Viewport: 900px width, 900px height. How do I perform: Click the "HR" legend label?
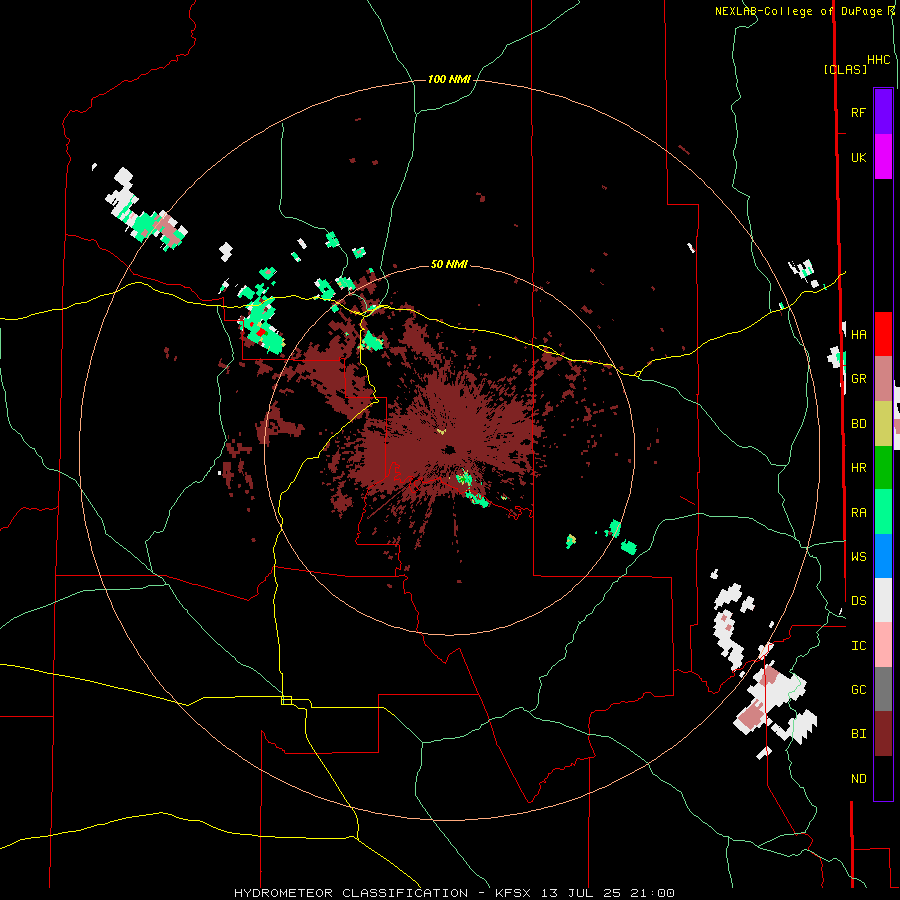click(859, 468)
